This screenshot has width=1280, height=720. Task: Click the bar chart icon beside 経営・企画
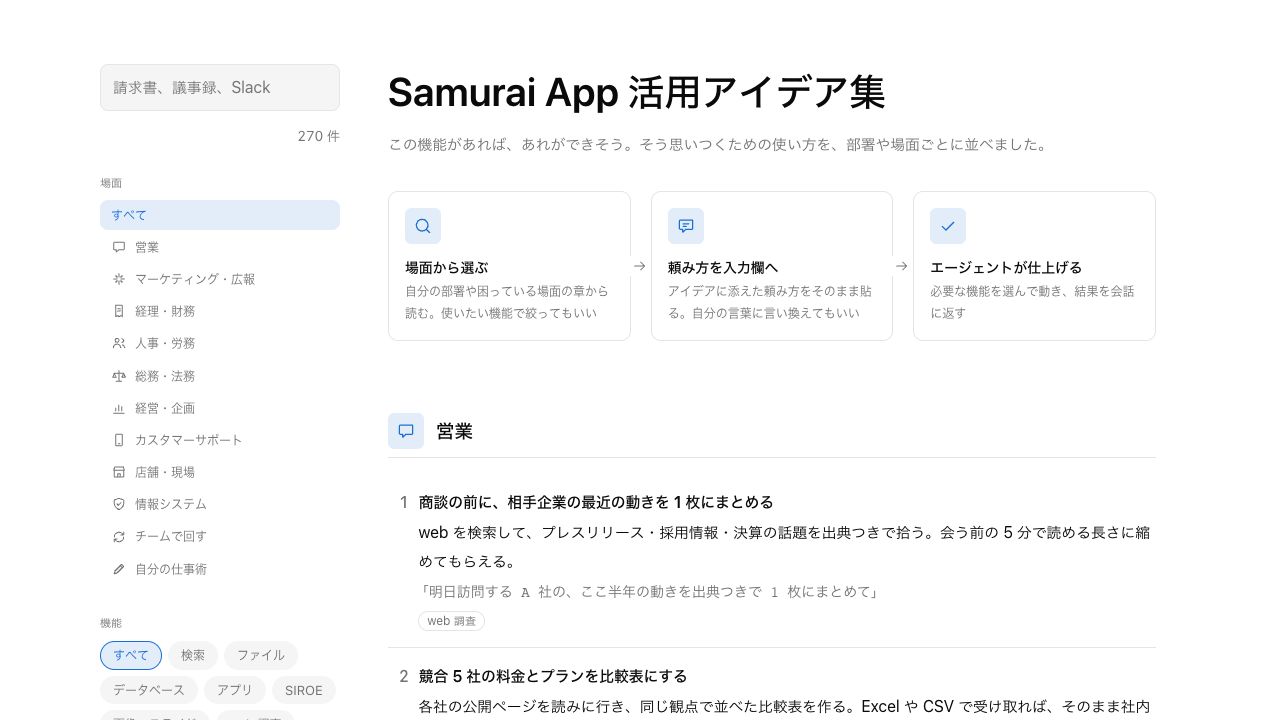coord(119,408)
